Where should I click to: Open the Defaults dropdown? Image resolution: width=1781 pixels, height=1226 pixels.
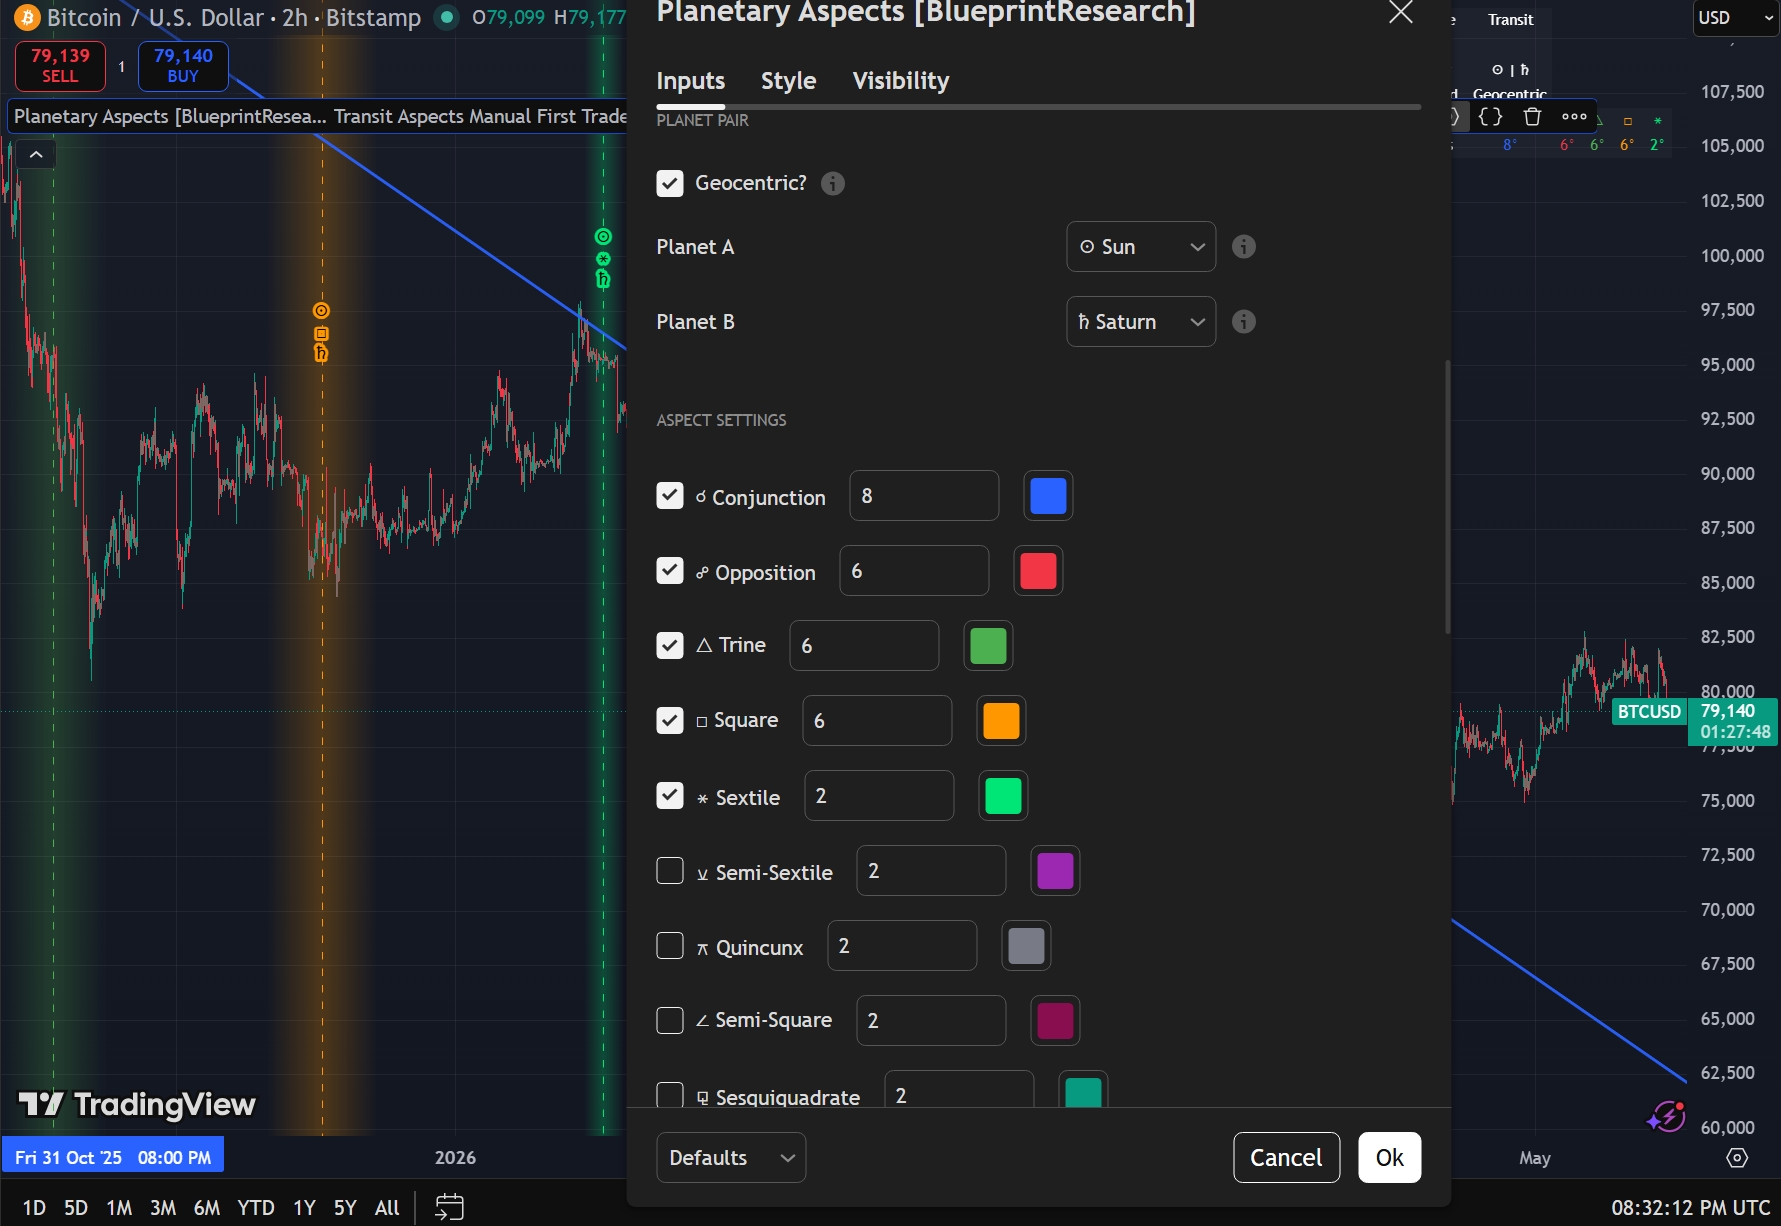(731, 1157)
